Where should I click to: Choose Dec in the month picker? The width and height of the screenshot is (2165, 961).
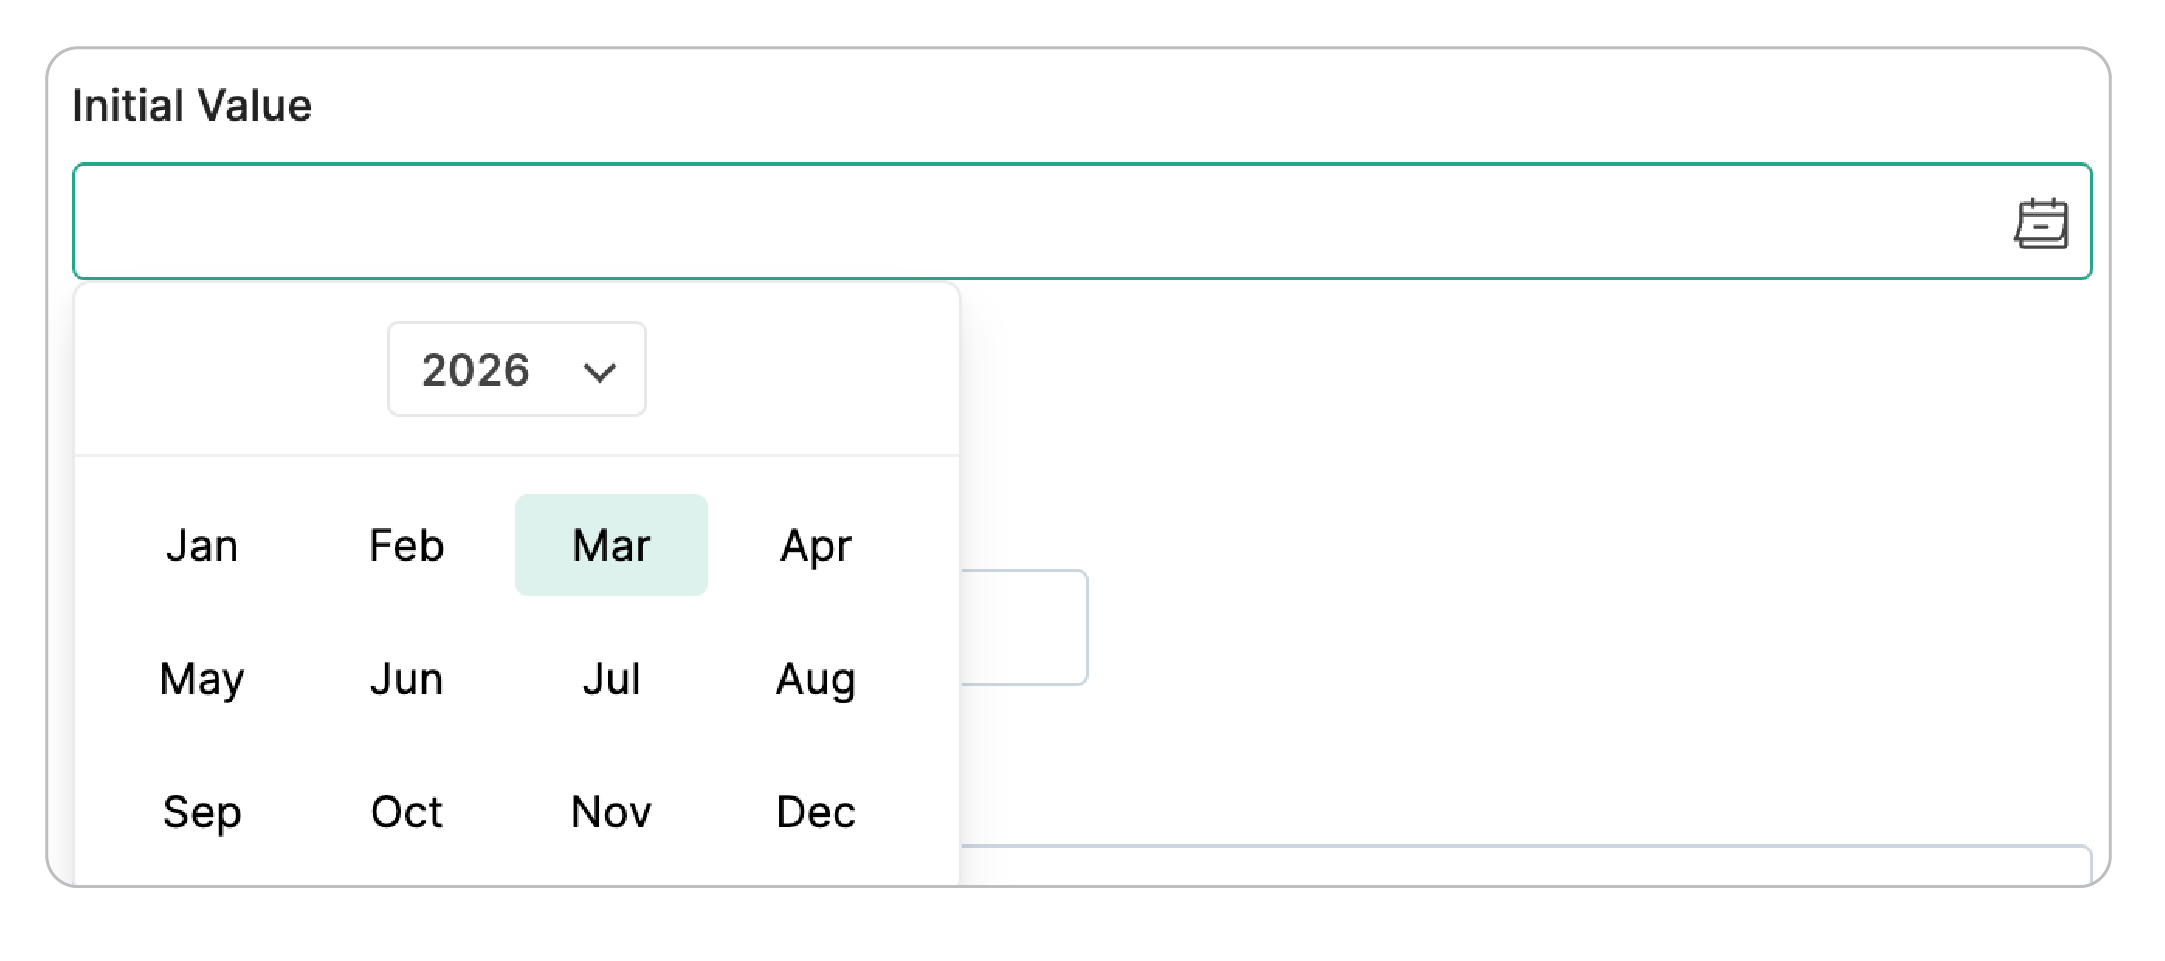coord(816,812)
